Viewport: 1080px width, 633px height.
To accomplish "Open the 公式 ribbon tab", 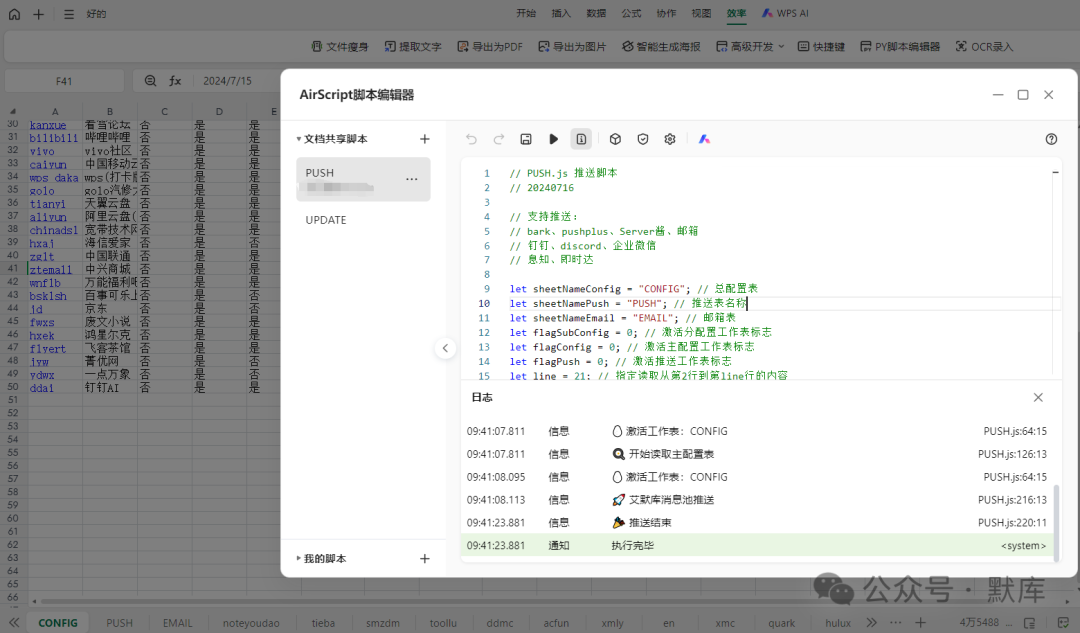I will tap(631, 13).
